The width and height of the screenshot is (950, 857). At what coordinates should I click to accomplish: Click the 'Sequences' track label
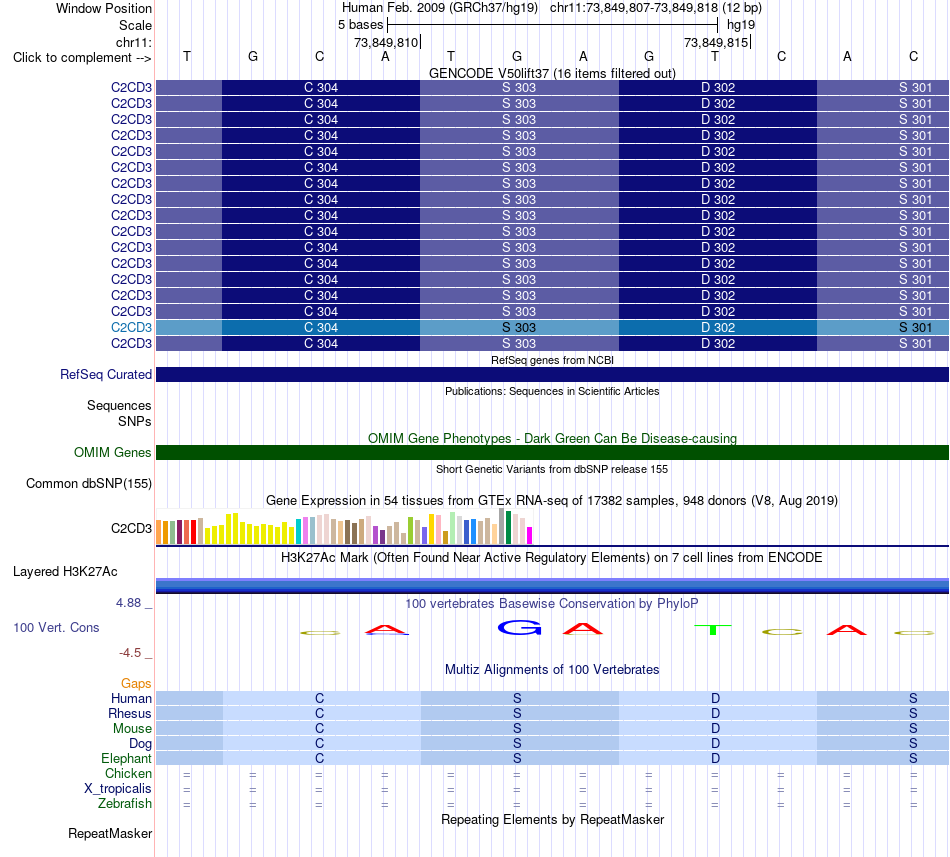point(119,405)
